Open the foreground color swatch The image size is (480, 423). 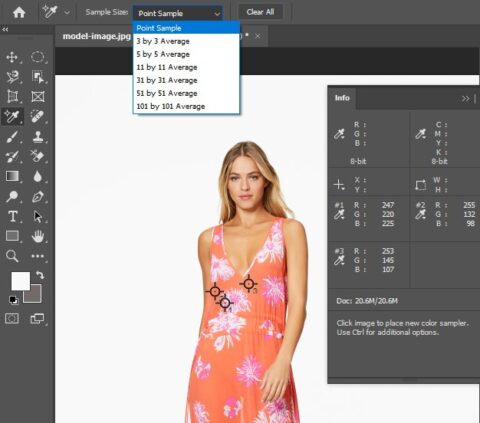(x=19, y=280)
